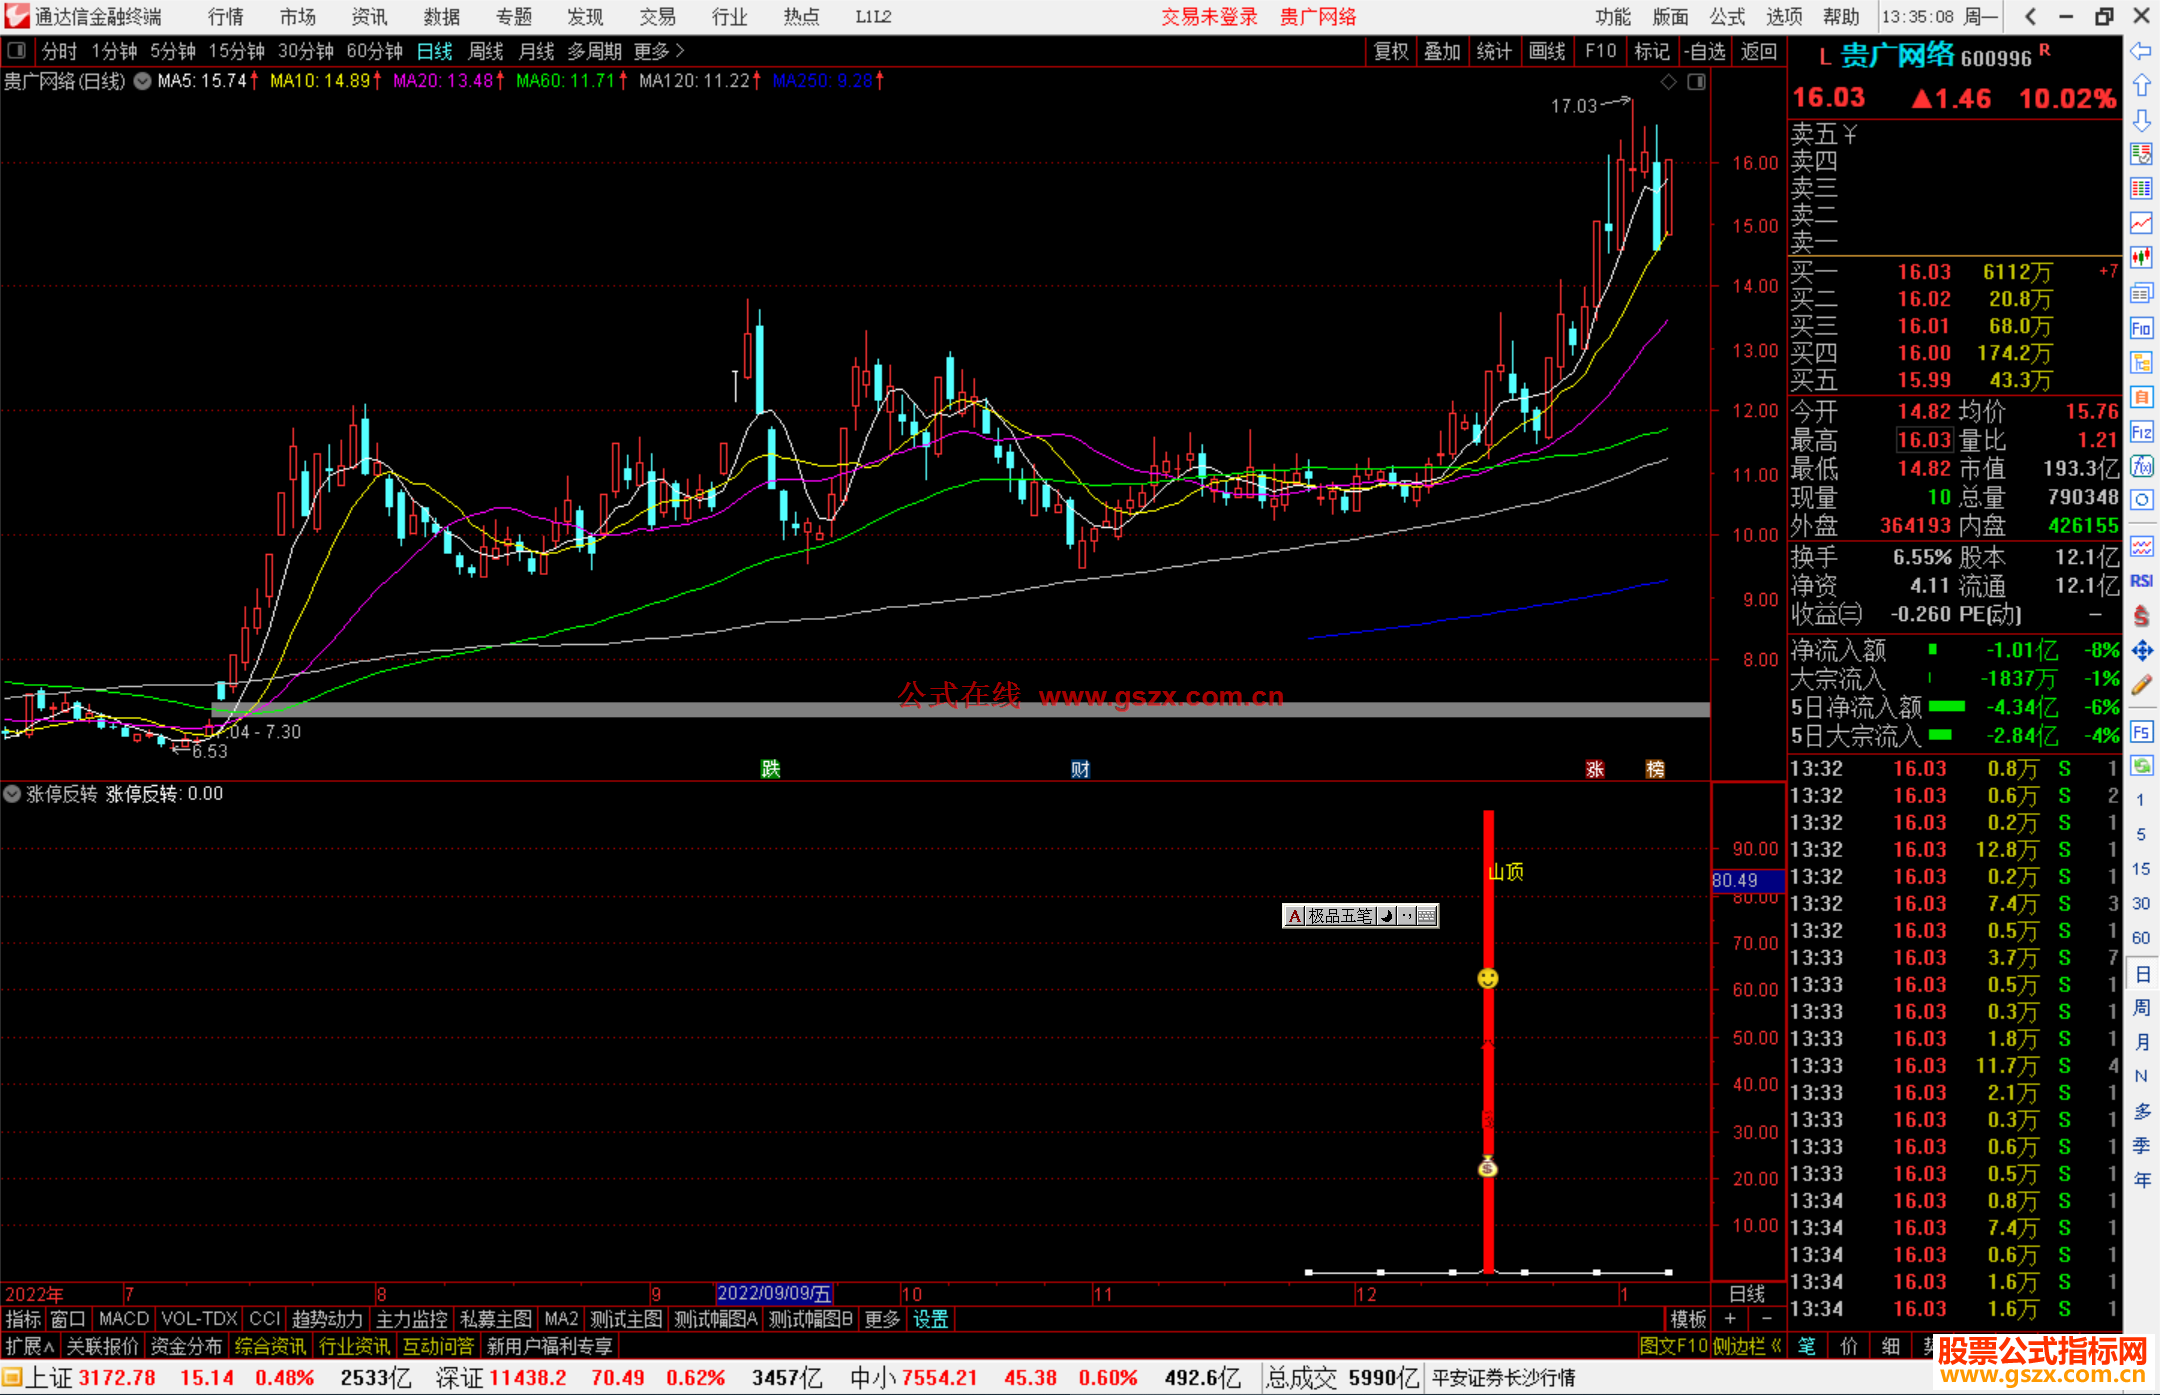The image size is (2160, 1395).
Task: Open the F10 company info sidebar icon
Action: [x=2141, y=329]
